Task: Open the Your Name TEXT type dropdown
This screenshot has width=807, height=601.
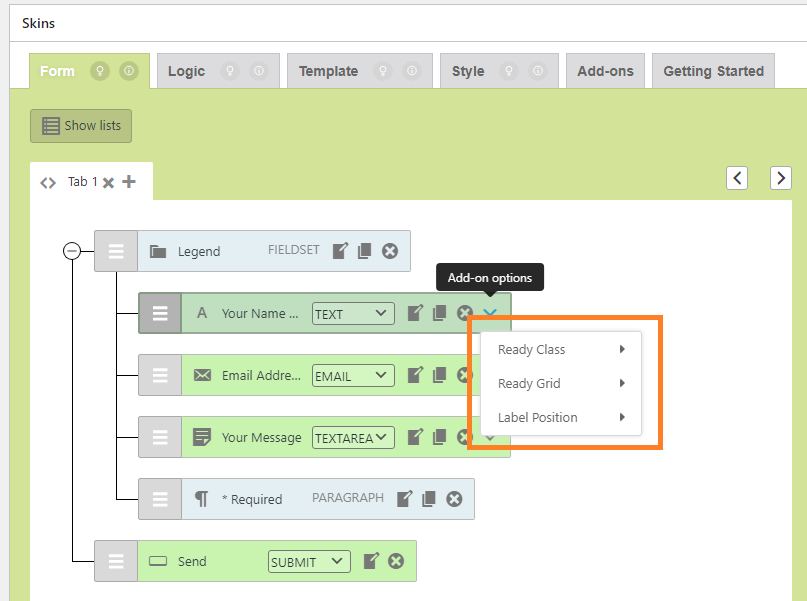Action: (x=353, y=314)
